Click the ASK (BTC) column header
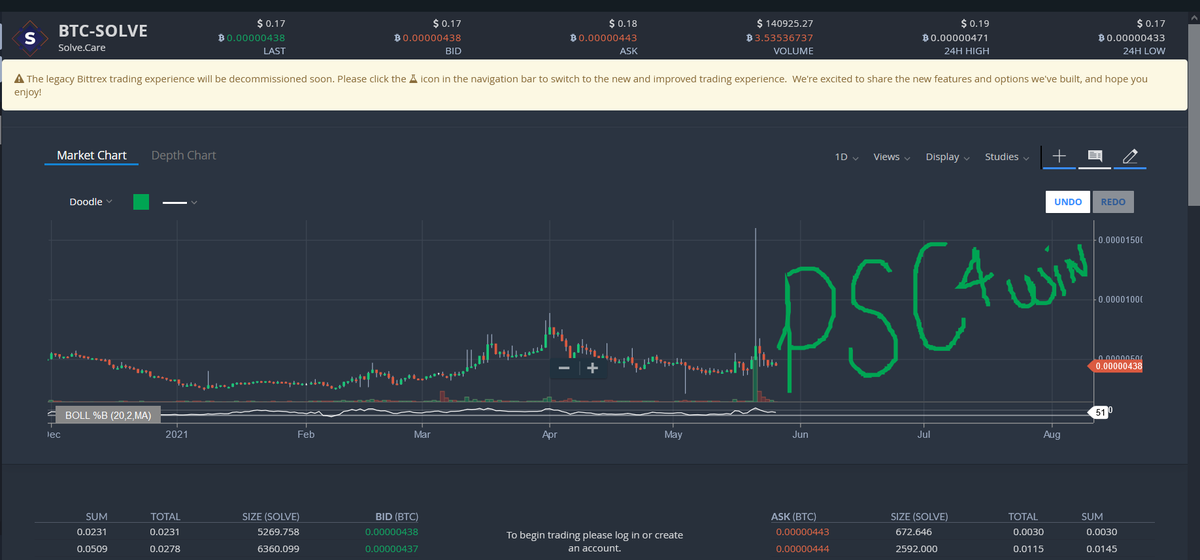1200x560 pixels. 795,516
